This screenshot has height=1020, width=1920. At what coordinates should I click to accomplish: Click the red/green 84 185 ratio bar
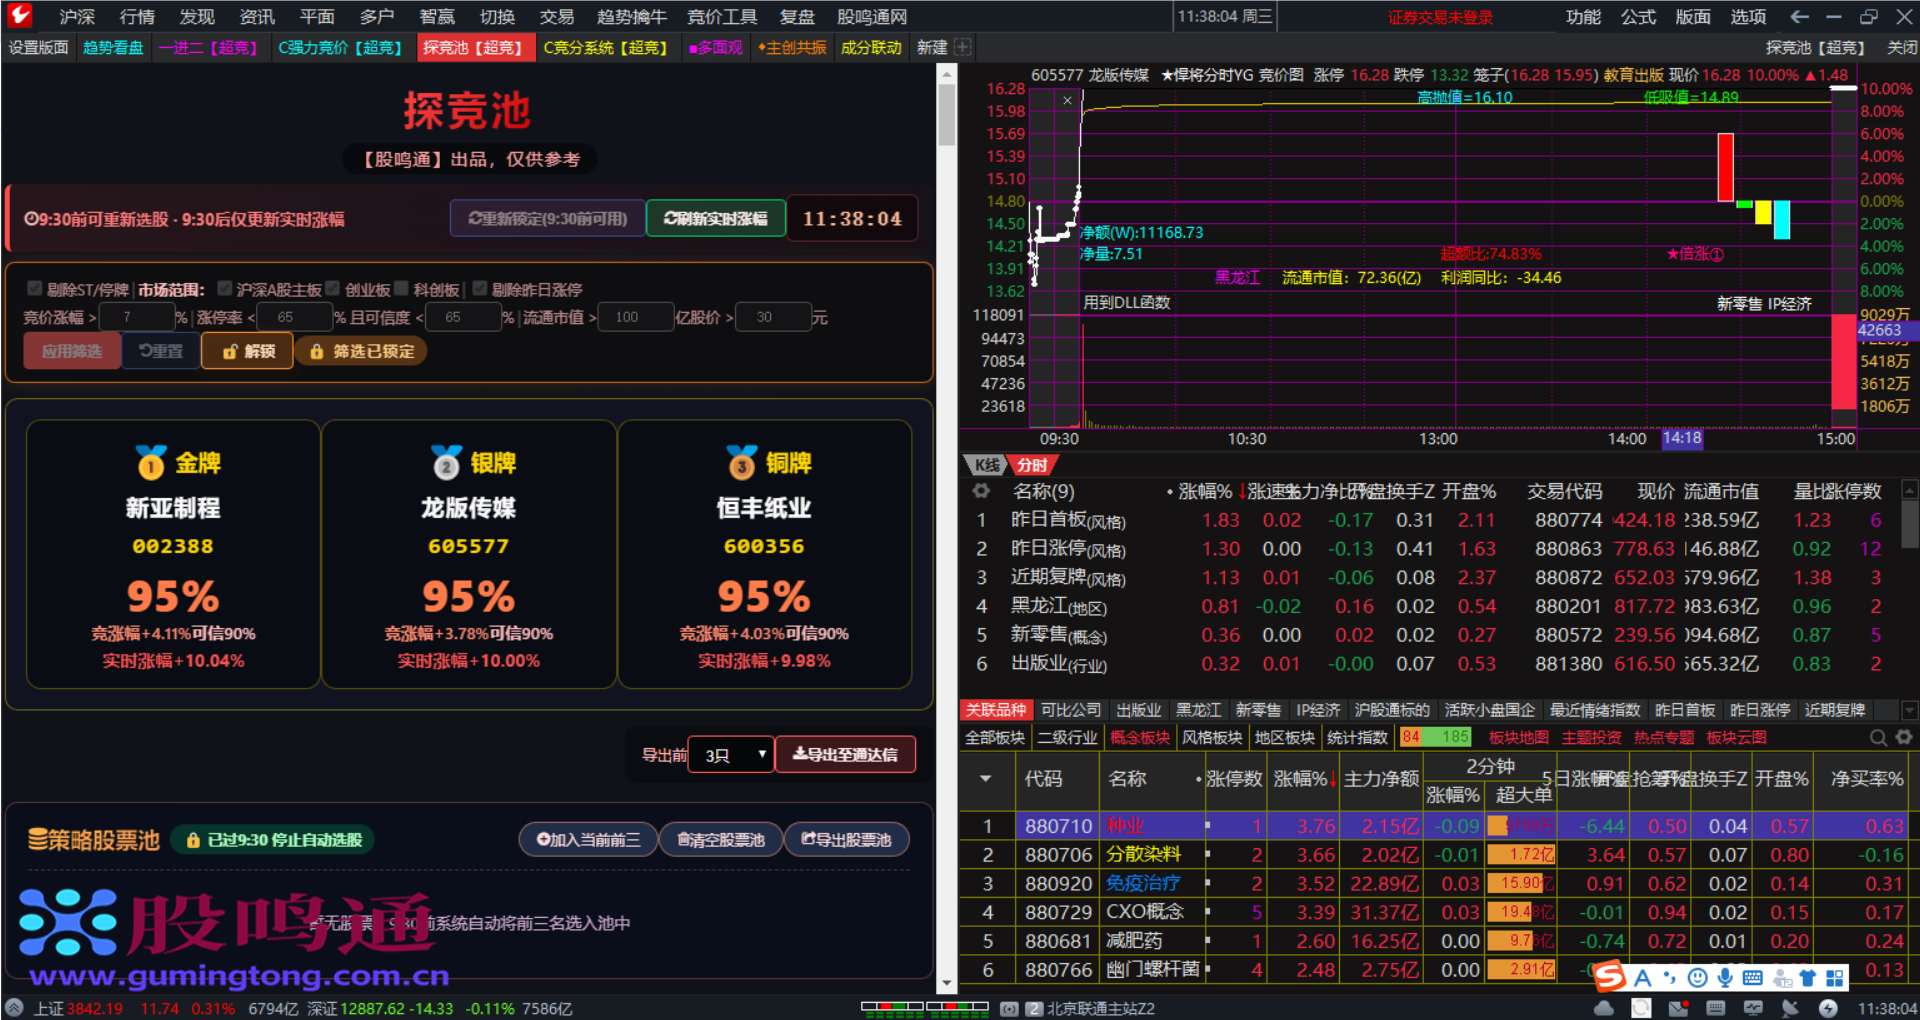coord(1436,737)
